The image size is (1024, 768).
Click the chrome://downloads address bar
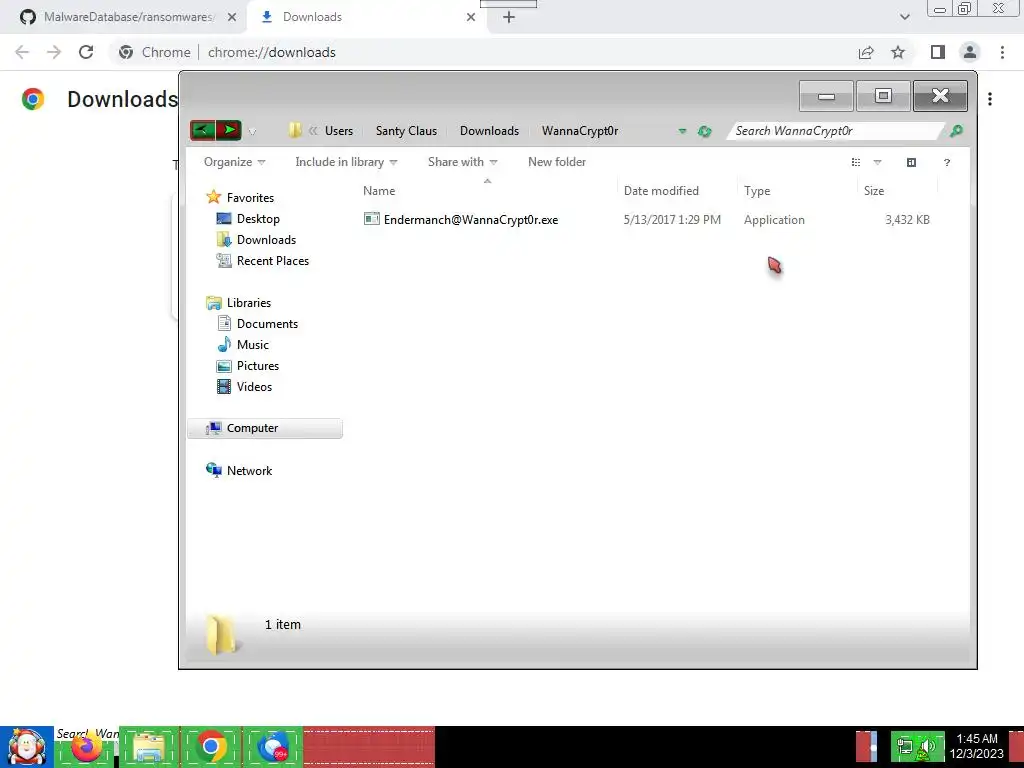(483, 52)
